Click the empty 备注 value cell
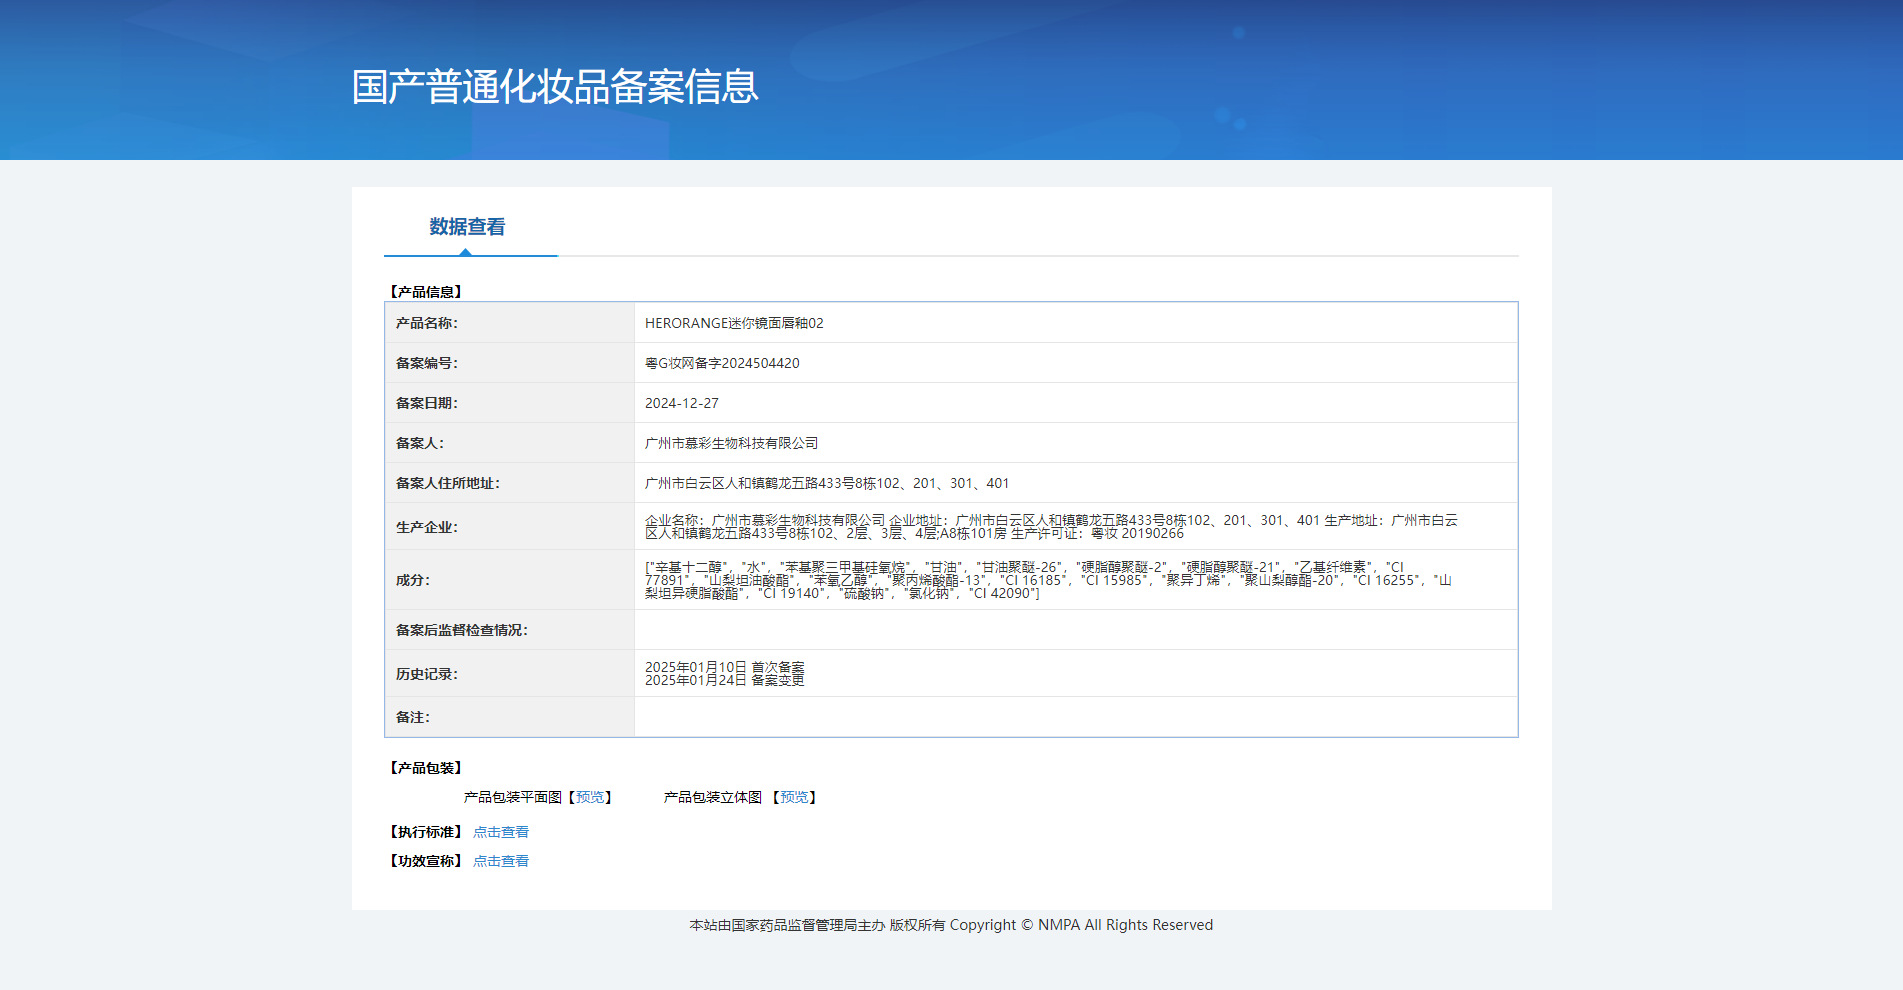The image size is (1903, 990). (x=1075, y=717)
